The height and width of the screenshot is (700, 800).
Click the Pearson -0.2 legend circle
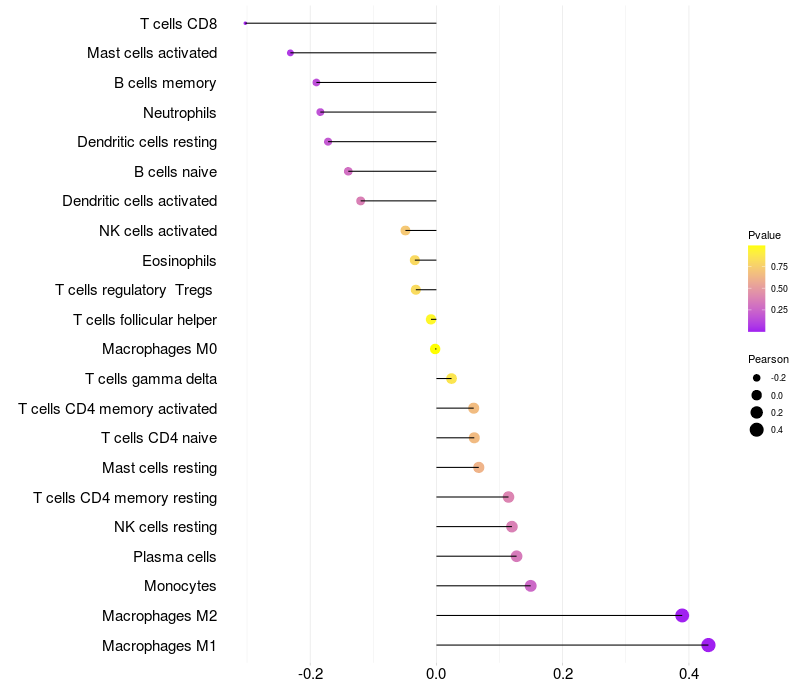(757, 378)
